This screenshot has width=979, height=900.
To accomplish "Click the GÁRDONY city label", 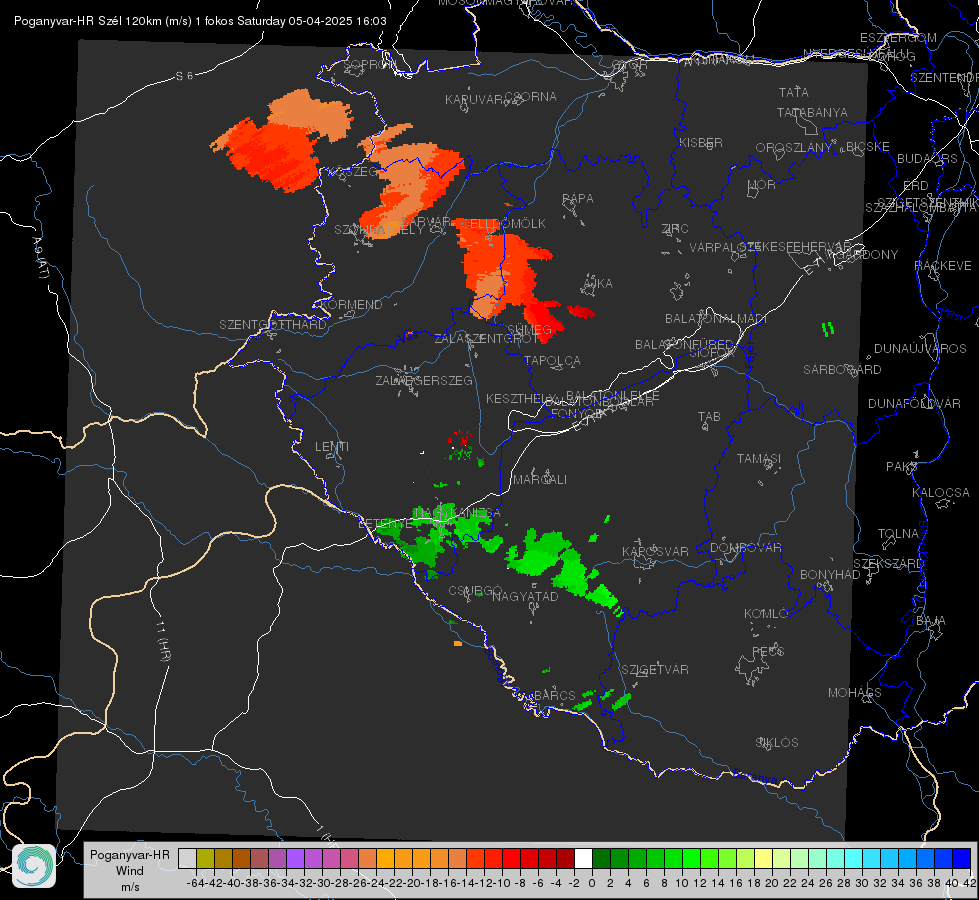I will coord(868,255).
